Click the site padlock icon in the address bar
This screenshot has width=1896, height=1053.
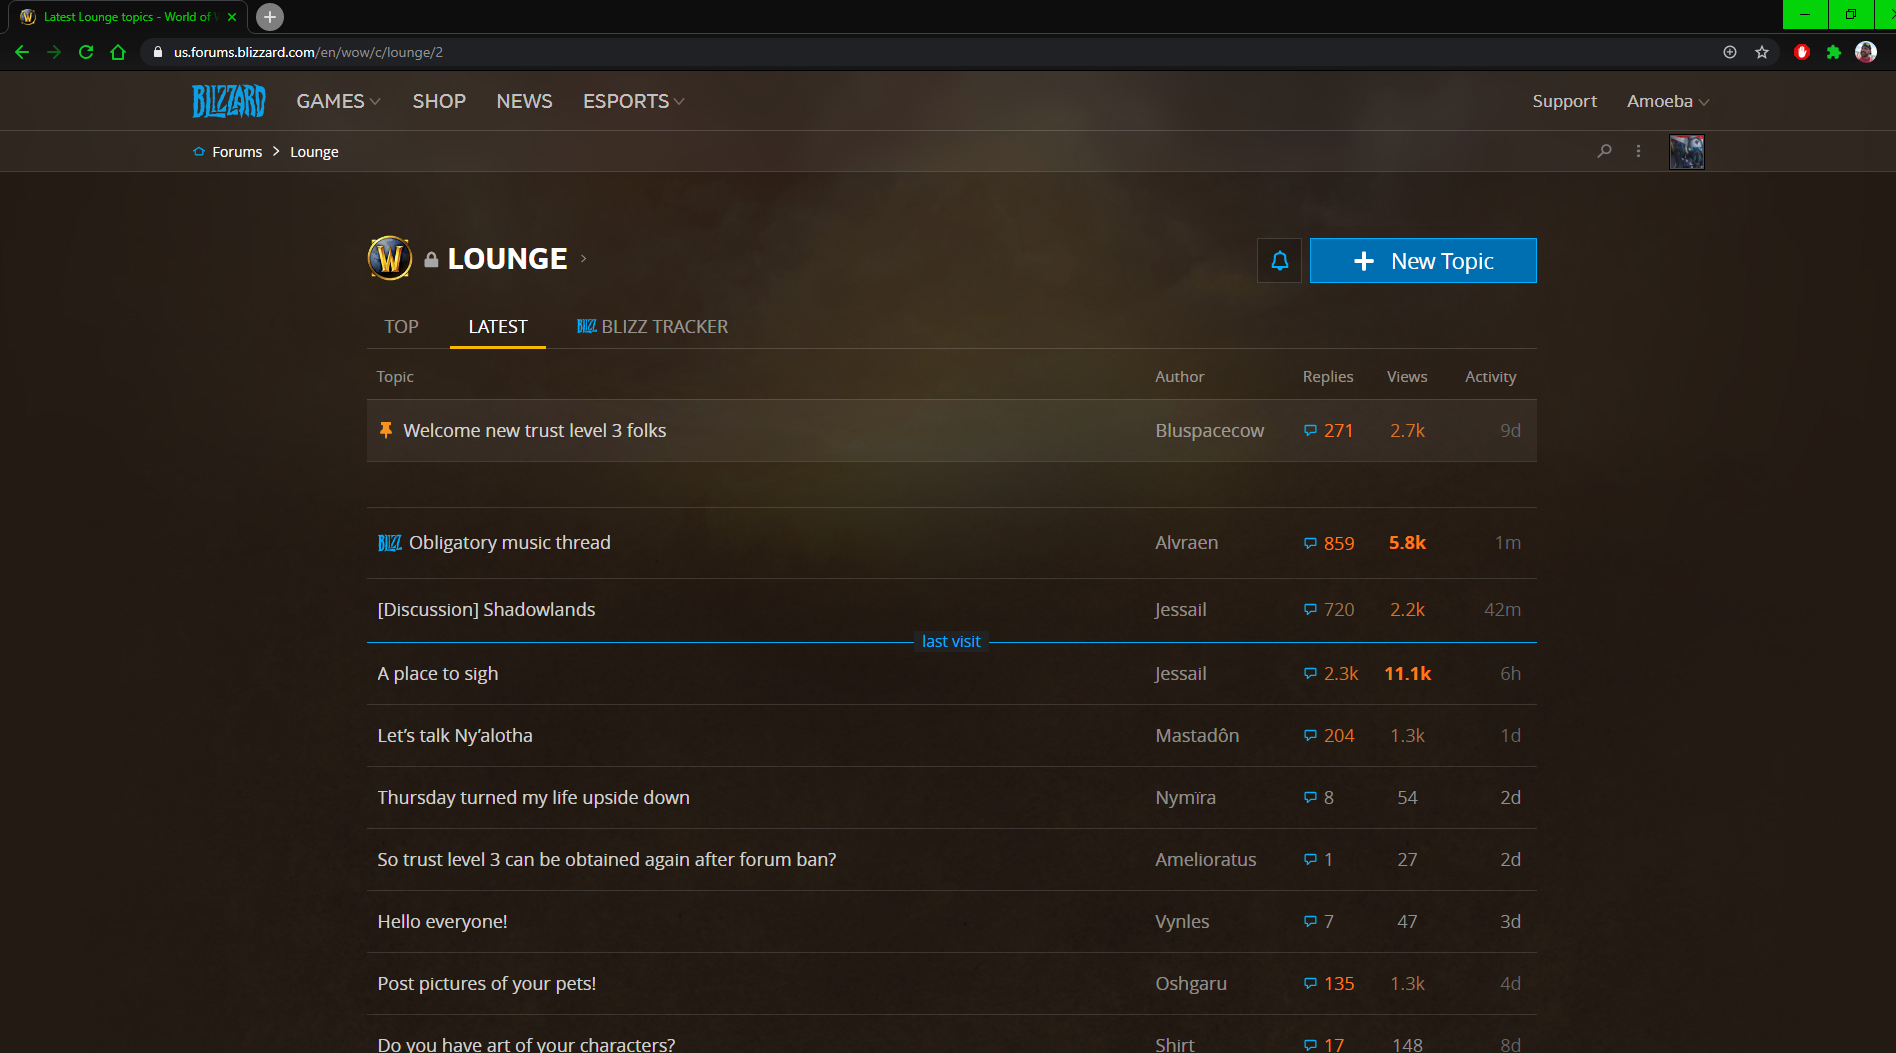point(157,52)
